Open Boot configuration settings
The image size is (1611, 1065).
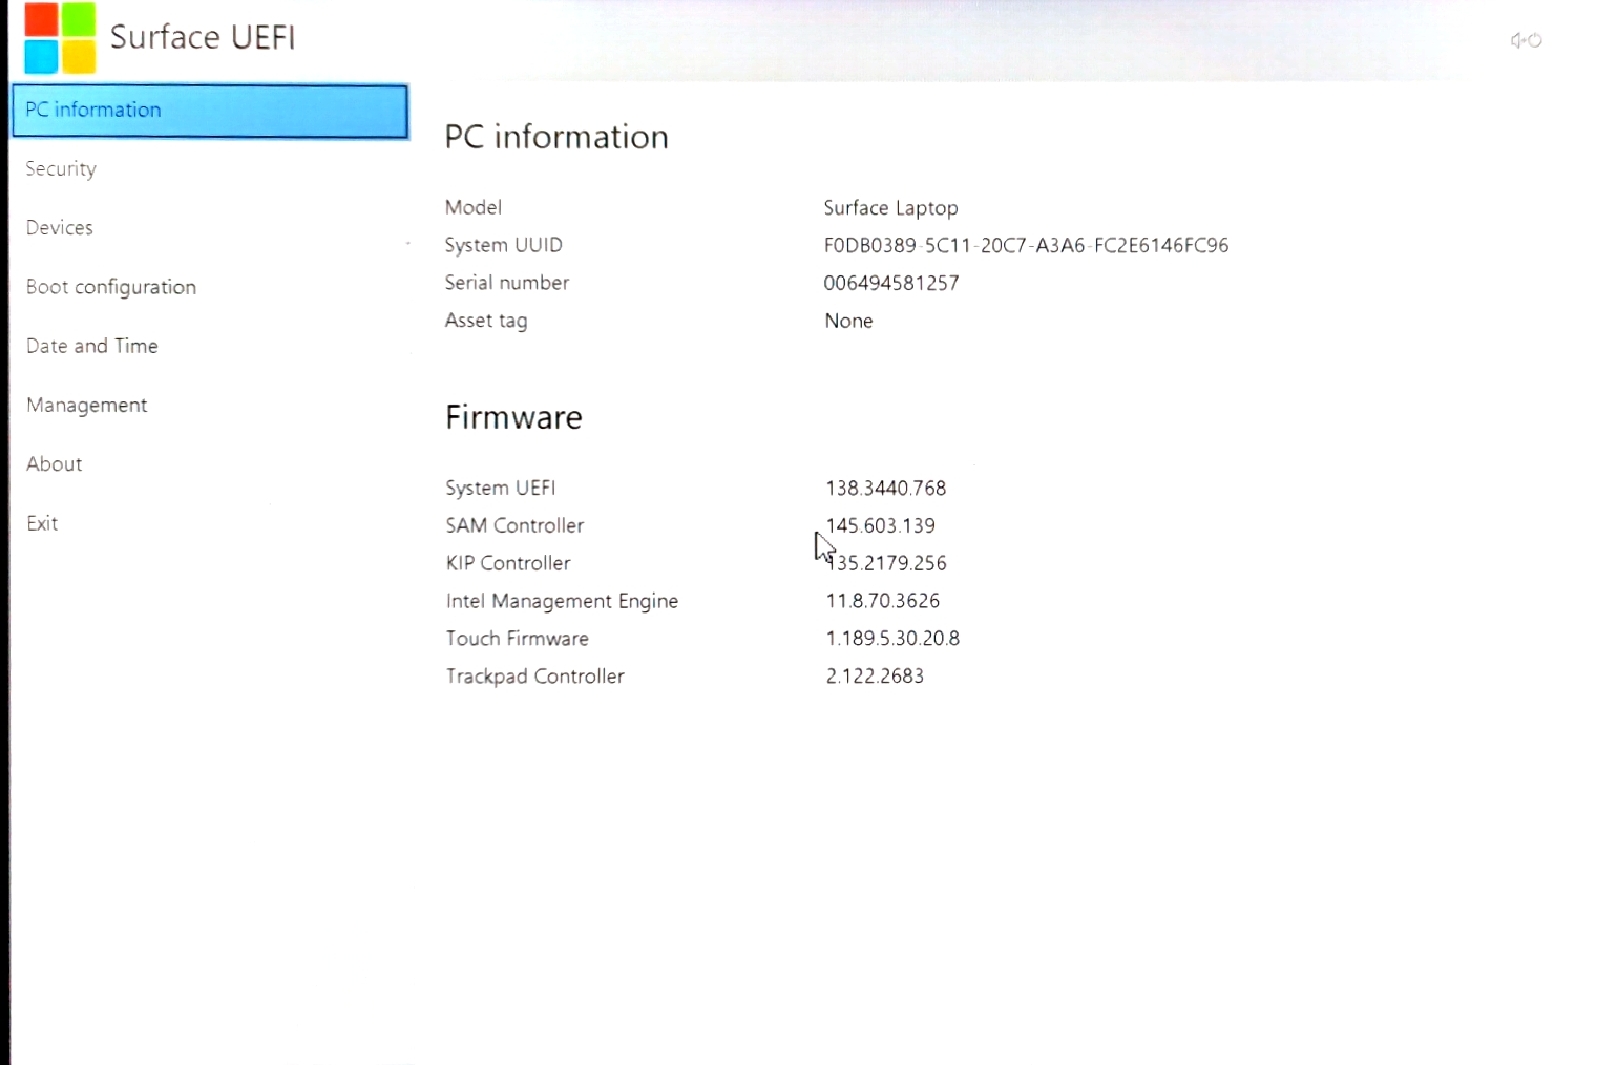pyautogui.click(x=111, y=287)
